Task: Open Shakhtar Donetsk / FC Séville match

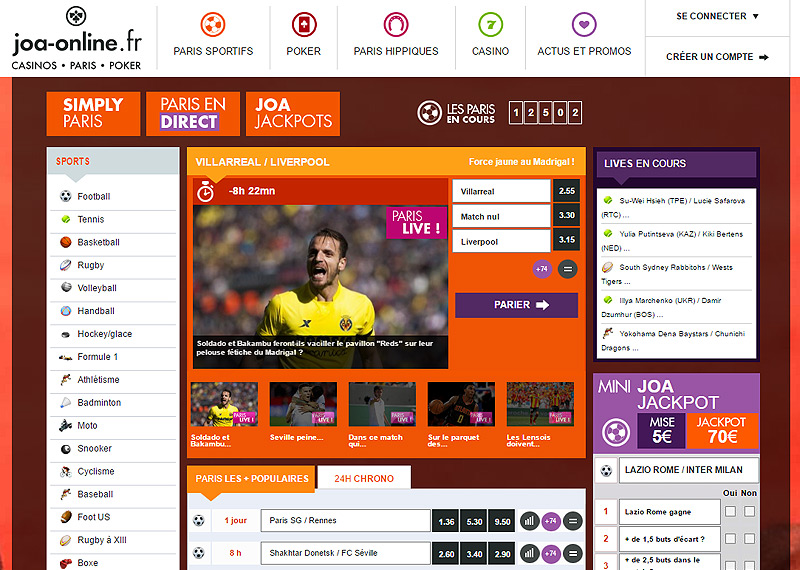Action: (x=345, y=553)
